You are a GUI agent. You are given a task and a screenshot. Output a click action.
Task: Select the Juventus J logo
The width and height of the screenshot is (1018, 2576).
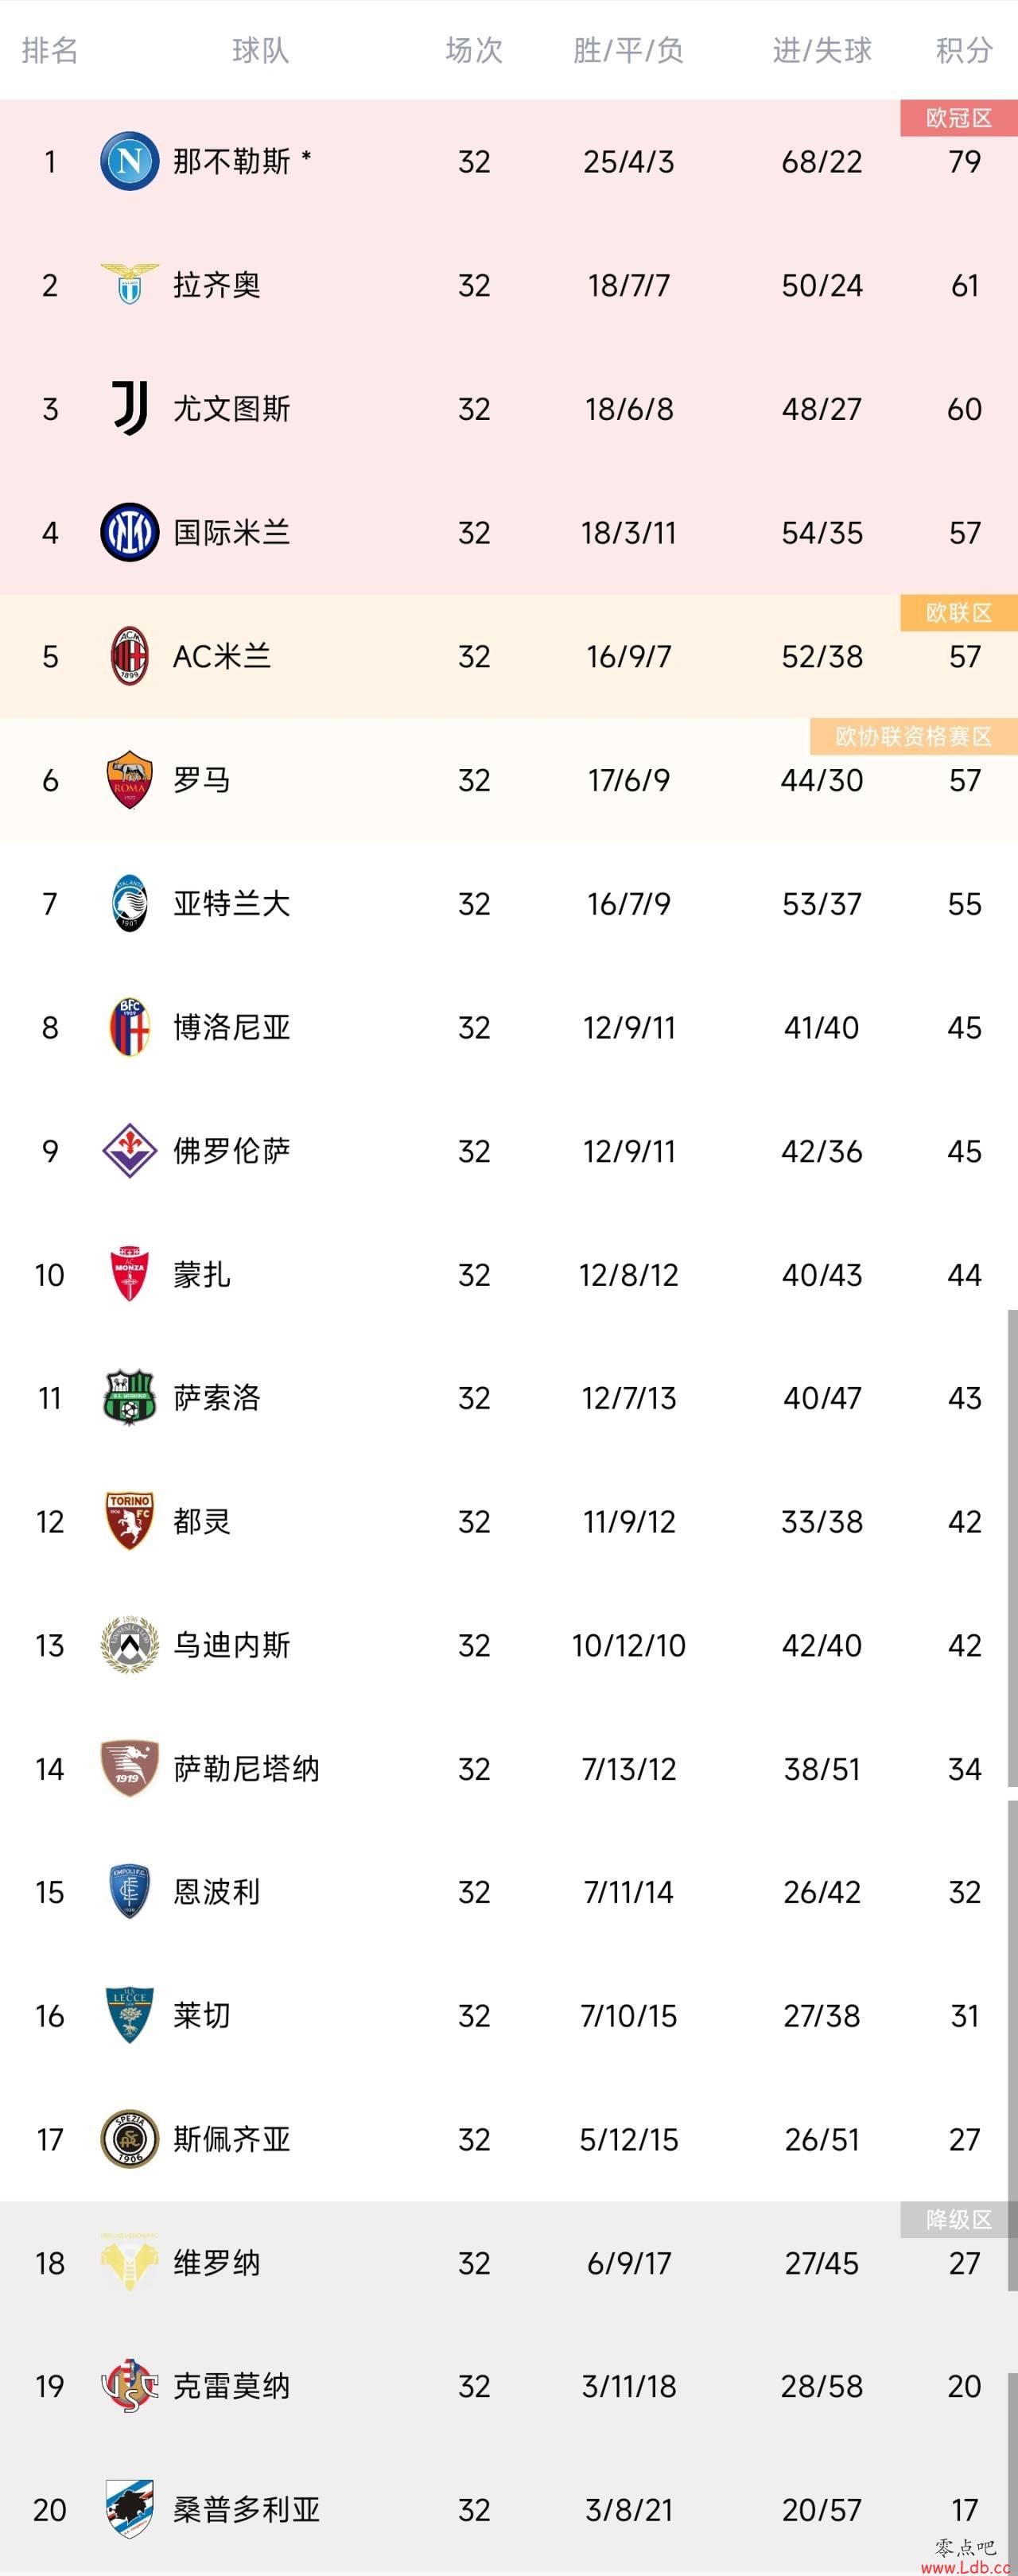[130, 408]
